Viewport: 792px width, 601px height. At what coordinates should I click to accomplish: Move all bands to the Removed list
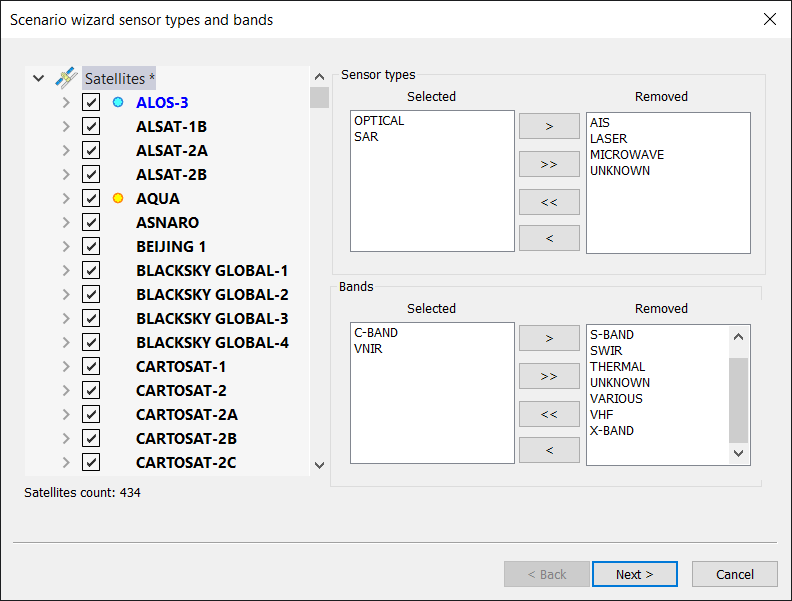click(549, 376)
